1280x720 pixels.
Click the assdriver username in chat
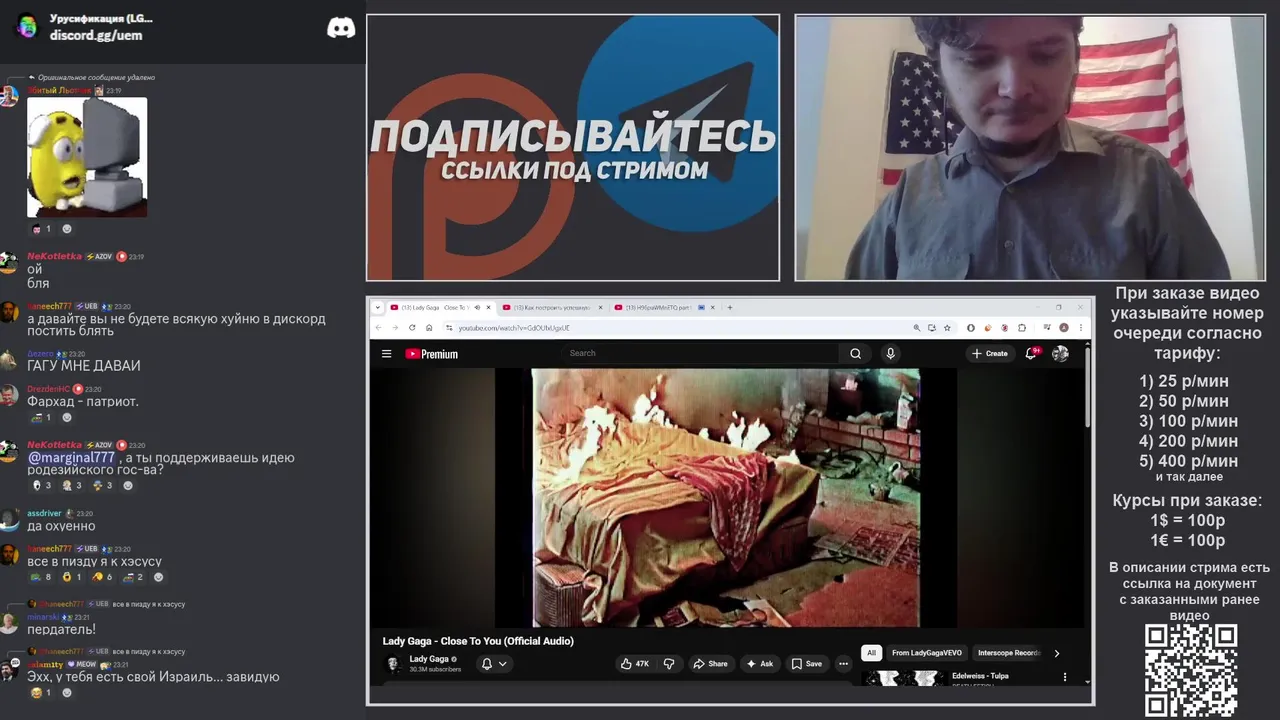pyautogui.click(x=44, y=513)
